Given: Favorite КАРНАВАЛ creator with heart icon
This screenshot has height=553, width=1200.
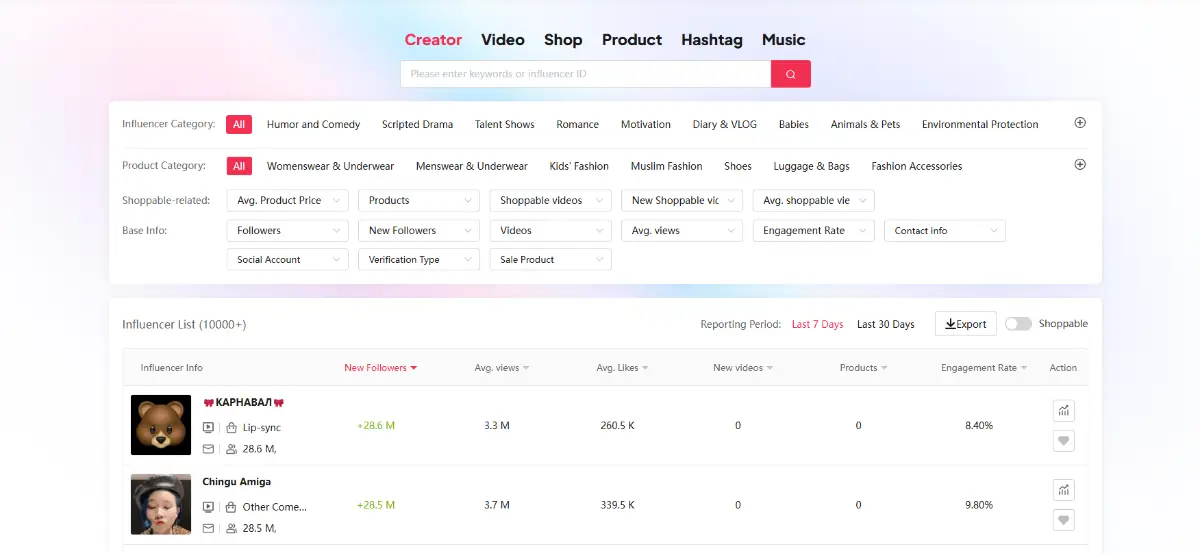Looking at the screenshot, I should (x=1063, y=440).
